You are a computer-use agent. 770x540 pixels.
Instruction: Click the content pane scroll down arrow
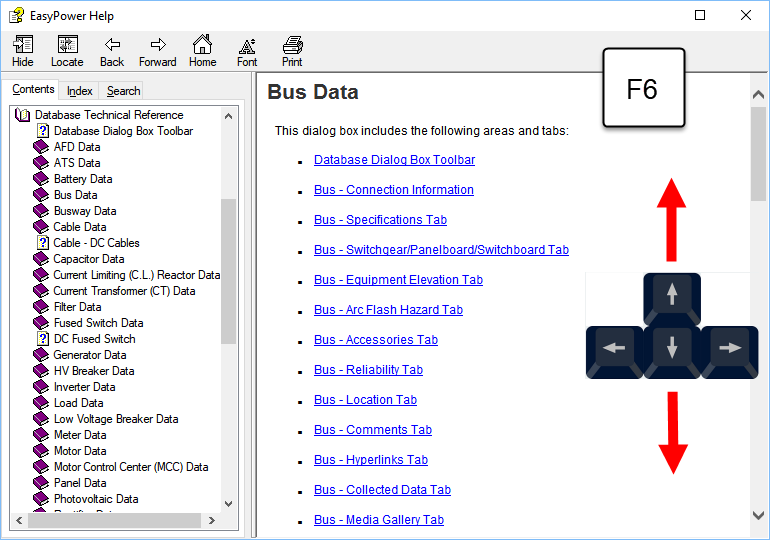[x=758, y=515]
